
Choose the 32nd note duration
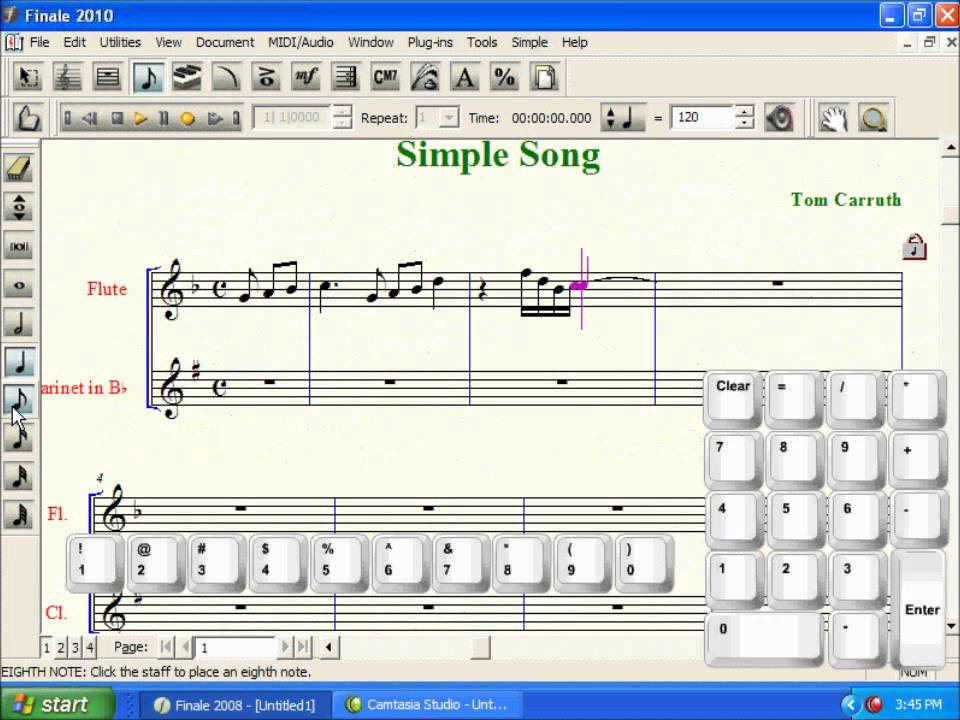[19, 477]
